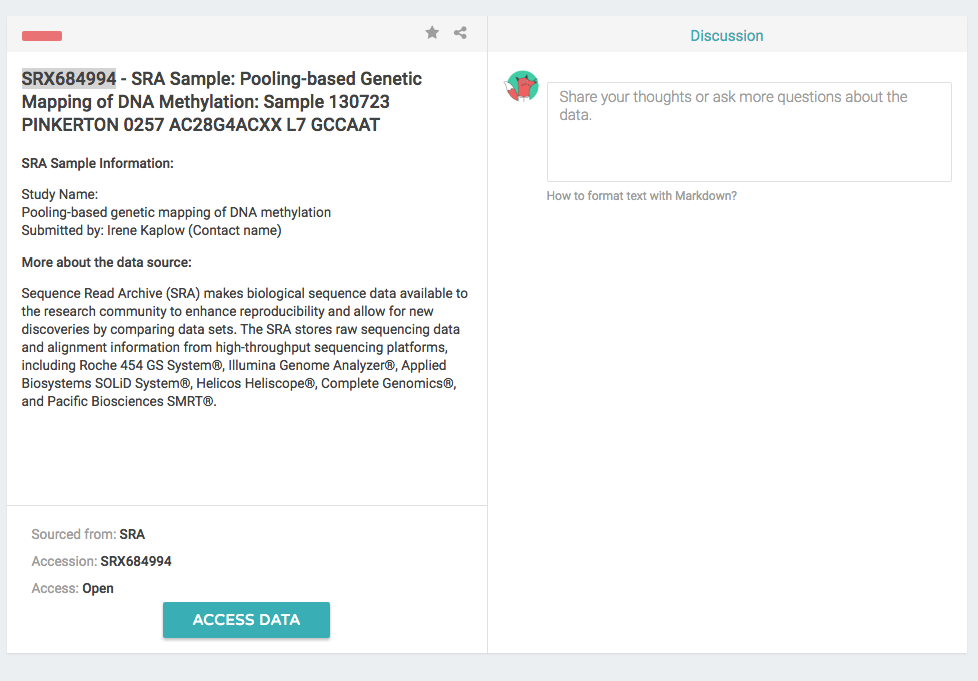Click the 'Study Name:' label
Screen dimensions: 978x681
coord(60,195)
